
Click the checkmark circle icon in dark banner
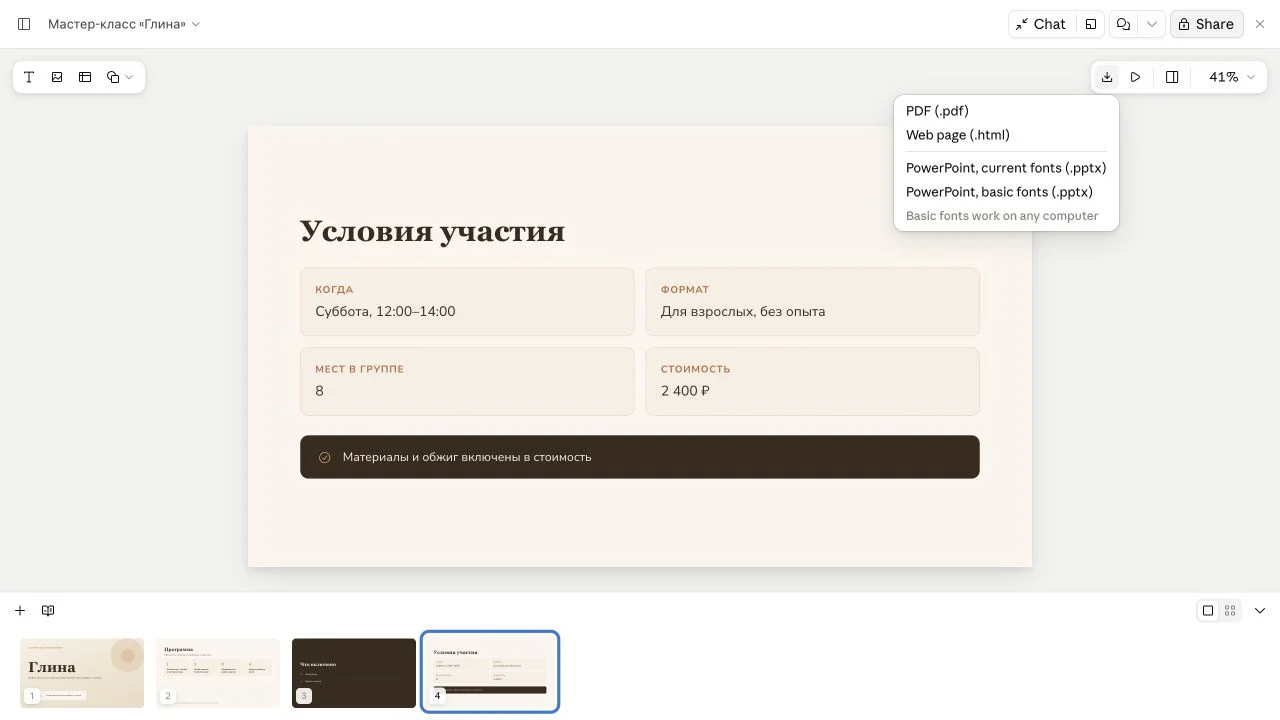coord(324,457)
